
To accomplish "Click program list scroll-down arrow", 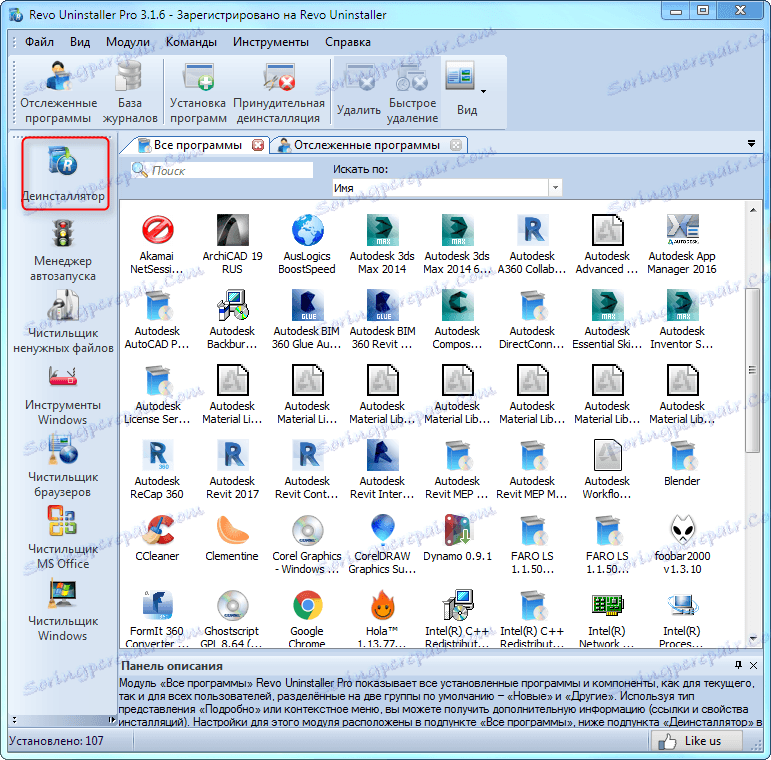I will pos(752,639).
